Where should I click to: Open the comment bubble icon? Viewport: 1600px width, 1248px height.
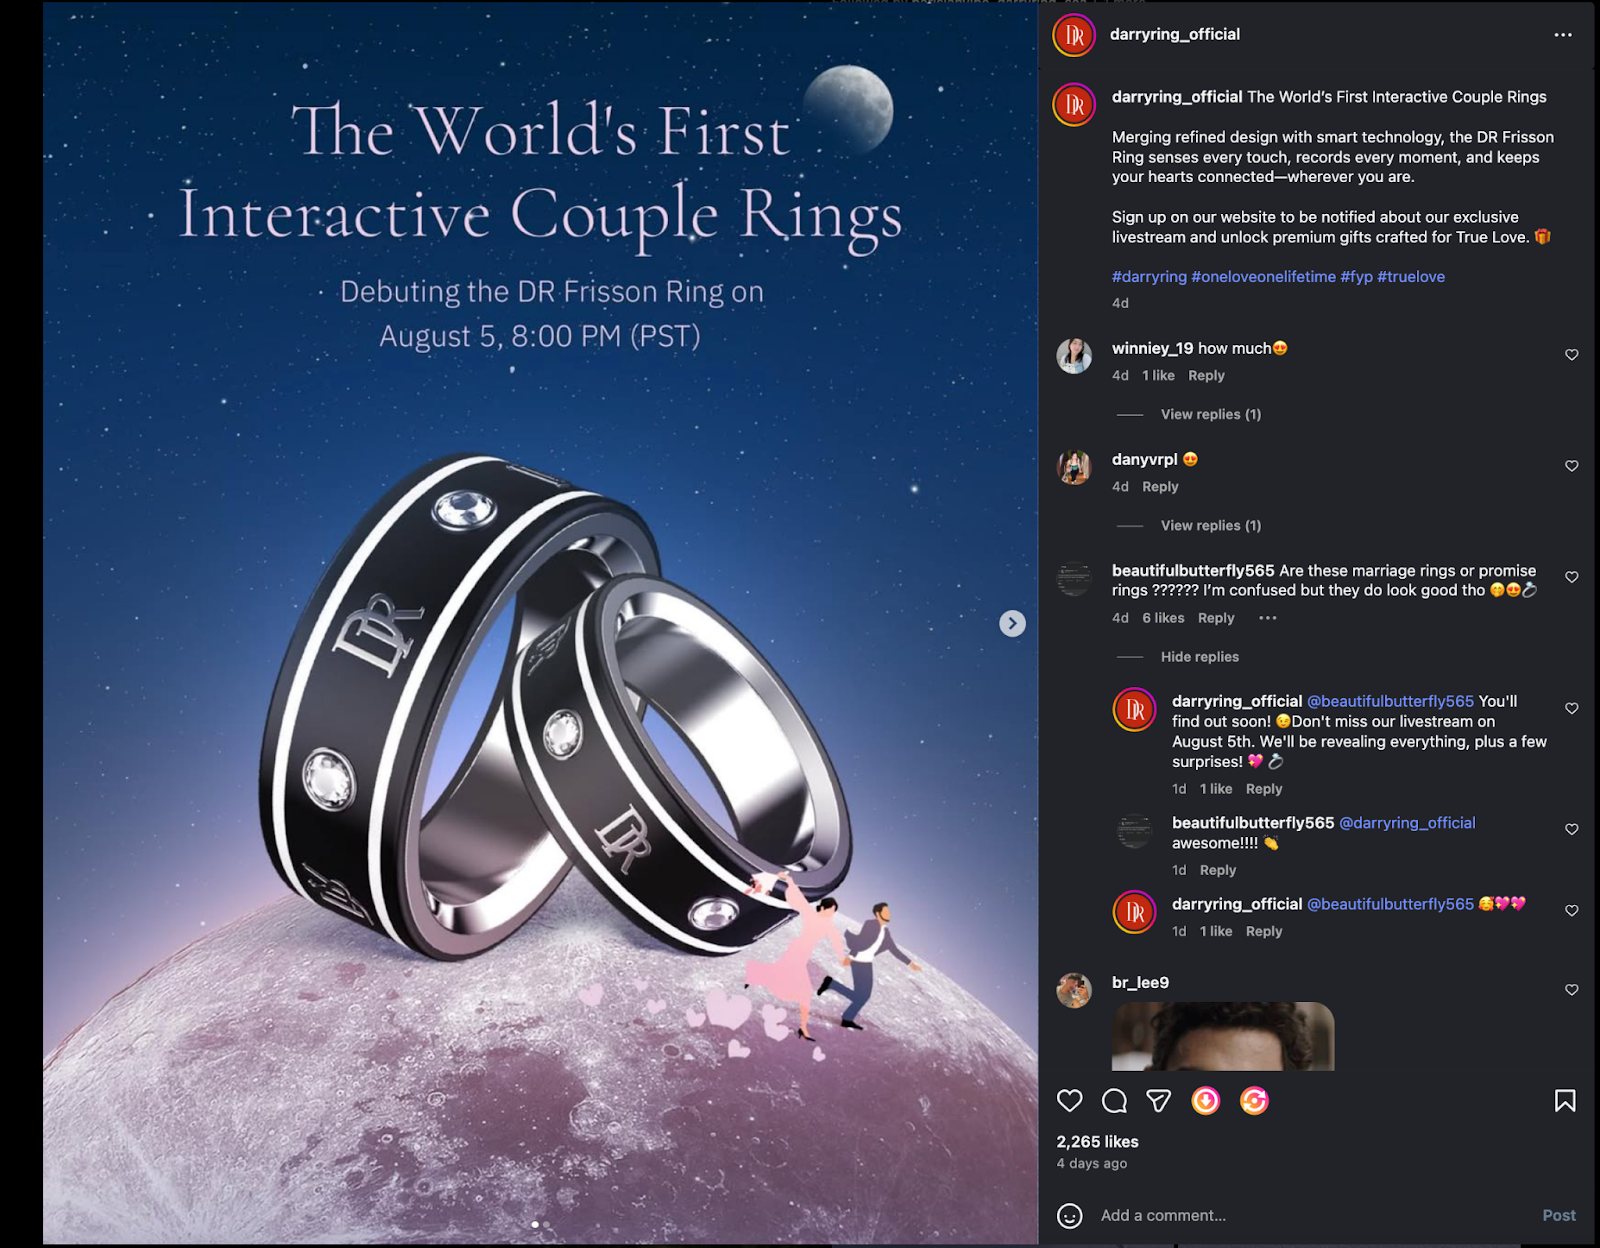1114,1101
